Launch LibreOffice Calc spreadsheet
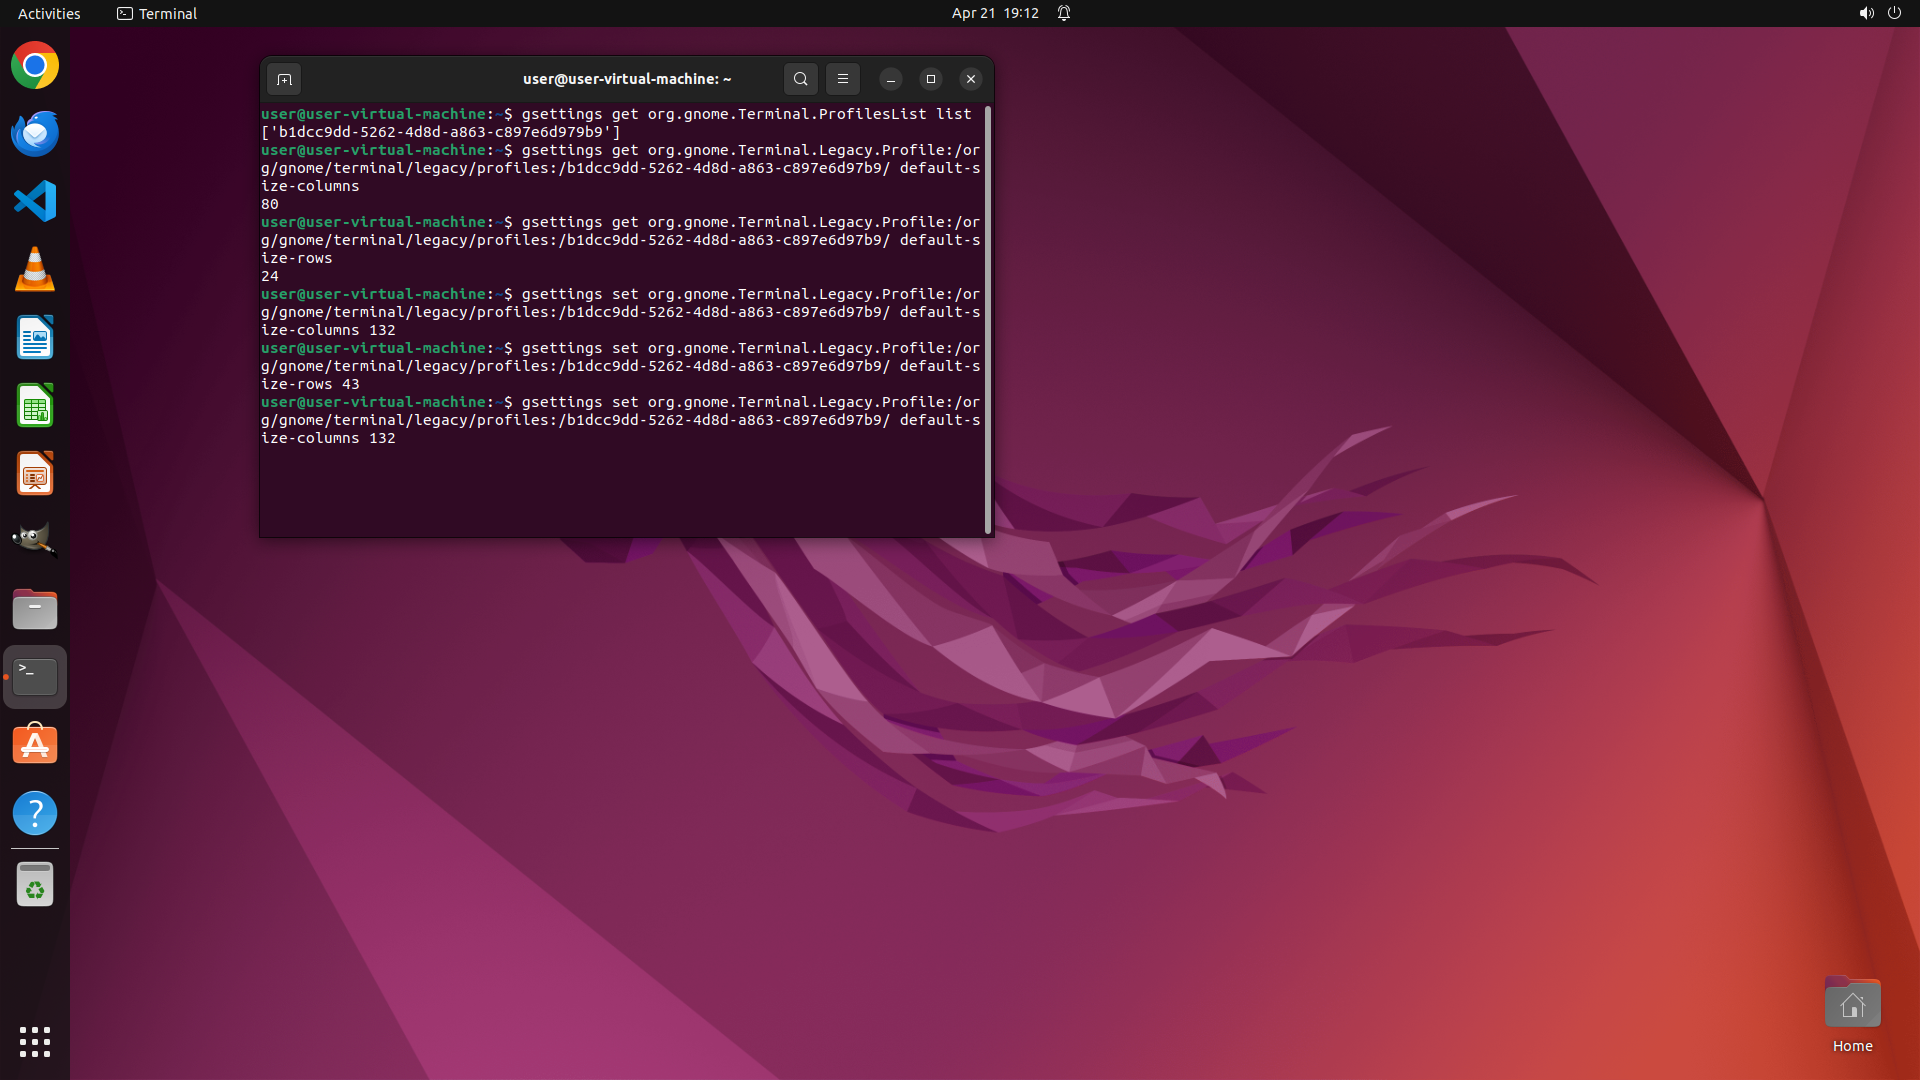The width and height of the screenshot is (1920, 1080). click(x=35, y=406)
